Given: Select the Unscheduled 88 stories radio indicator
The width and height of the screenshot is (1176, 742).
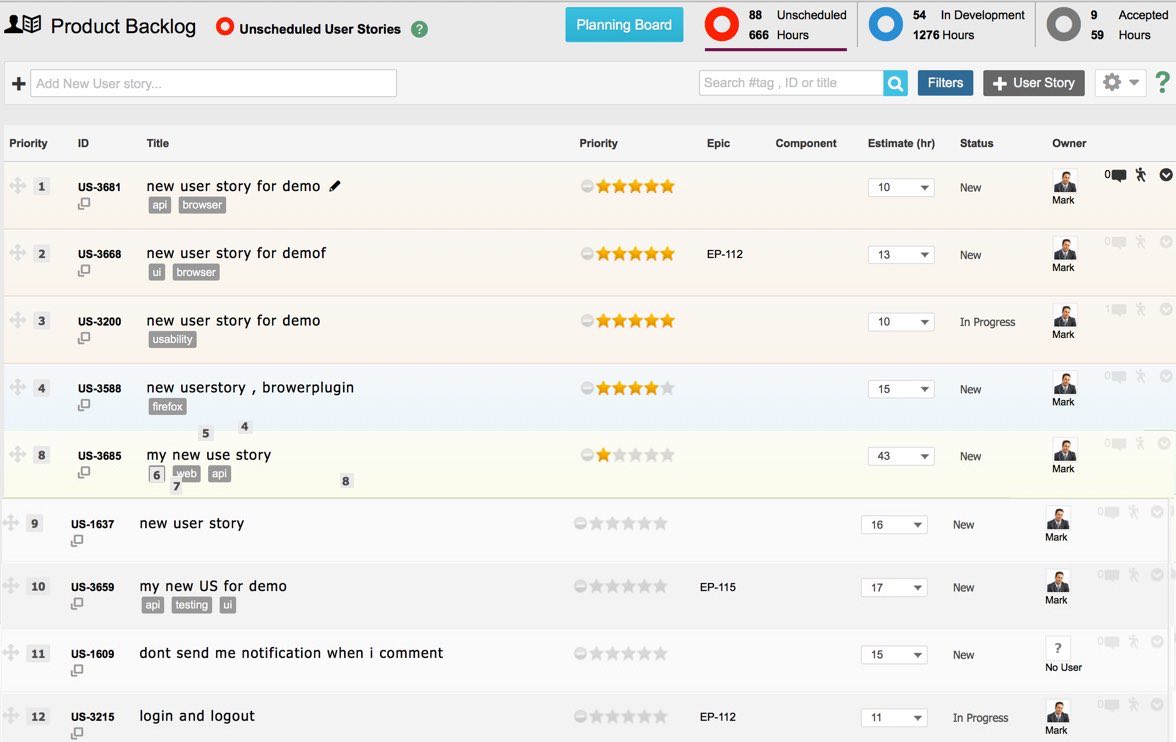Looking at the screenshot, I should pyautogui.click(x=721, y=24).
